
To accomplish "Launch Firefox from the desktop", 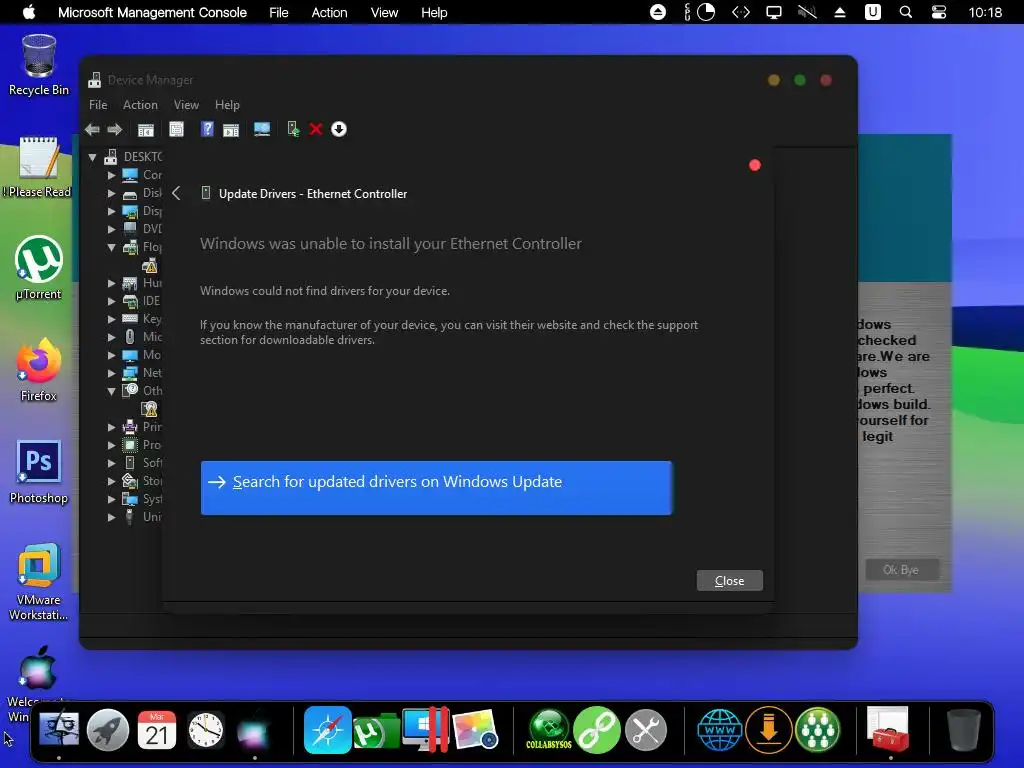I will coord(39,369).
